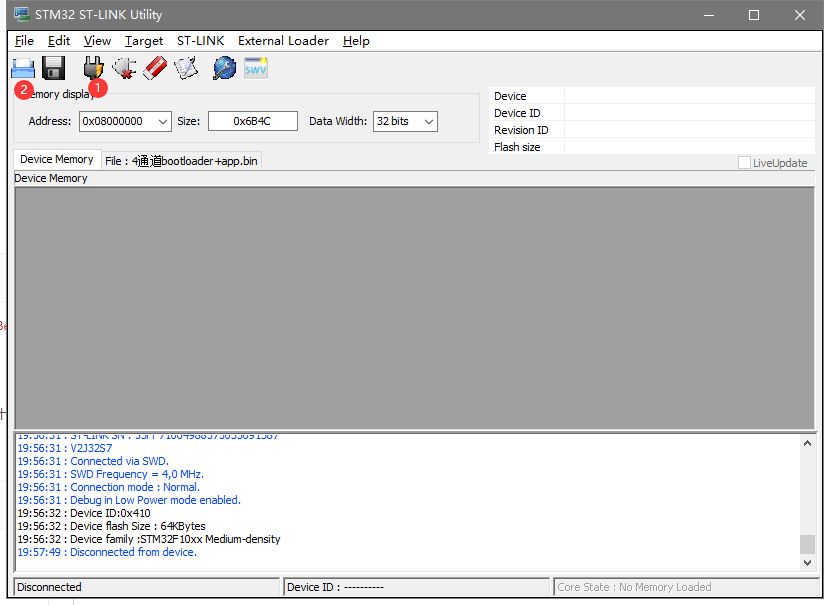Disconnect from target using the toolbar icon

124,68
